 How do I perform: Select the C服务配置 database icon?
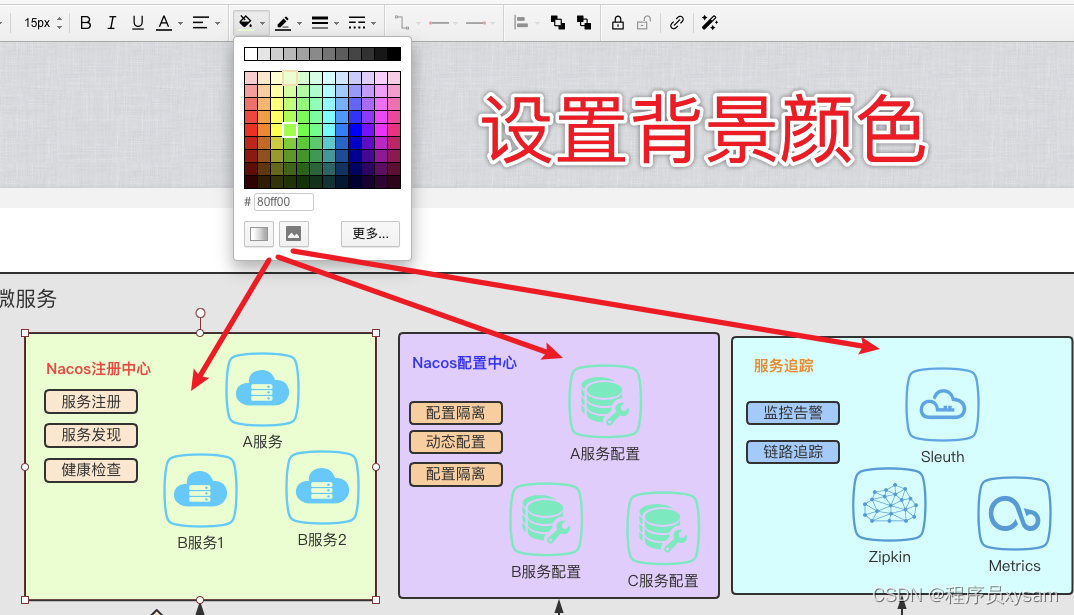(663, 529)
